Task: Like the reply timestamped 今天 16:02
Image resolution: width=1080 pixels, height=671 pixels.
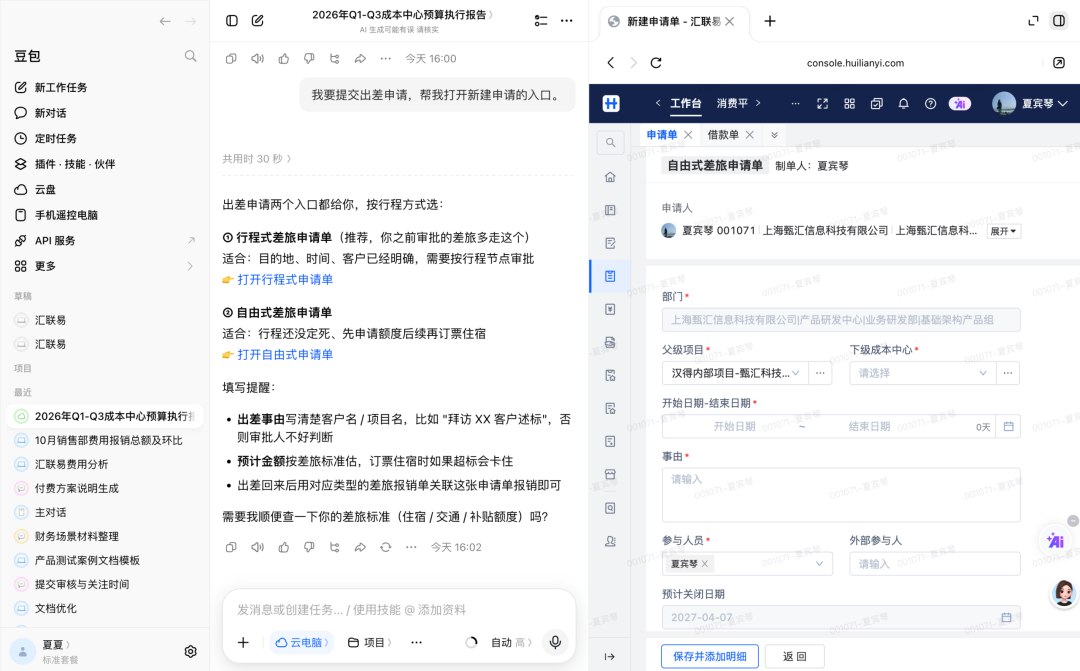Action: (283, 547)
